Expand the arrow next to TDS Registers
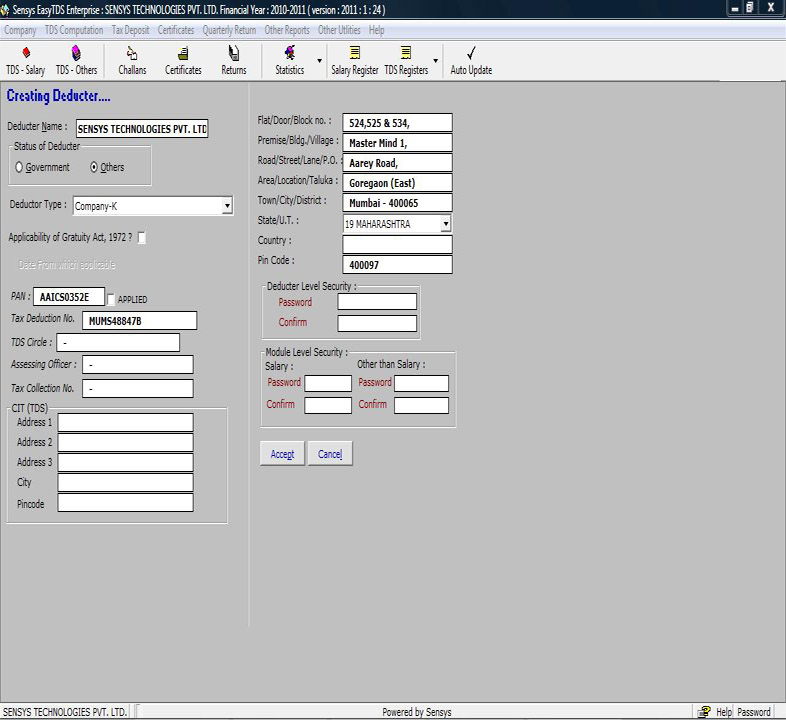Screen dimensions: 786x722 click(436, 61)
